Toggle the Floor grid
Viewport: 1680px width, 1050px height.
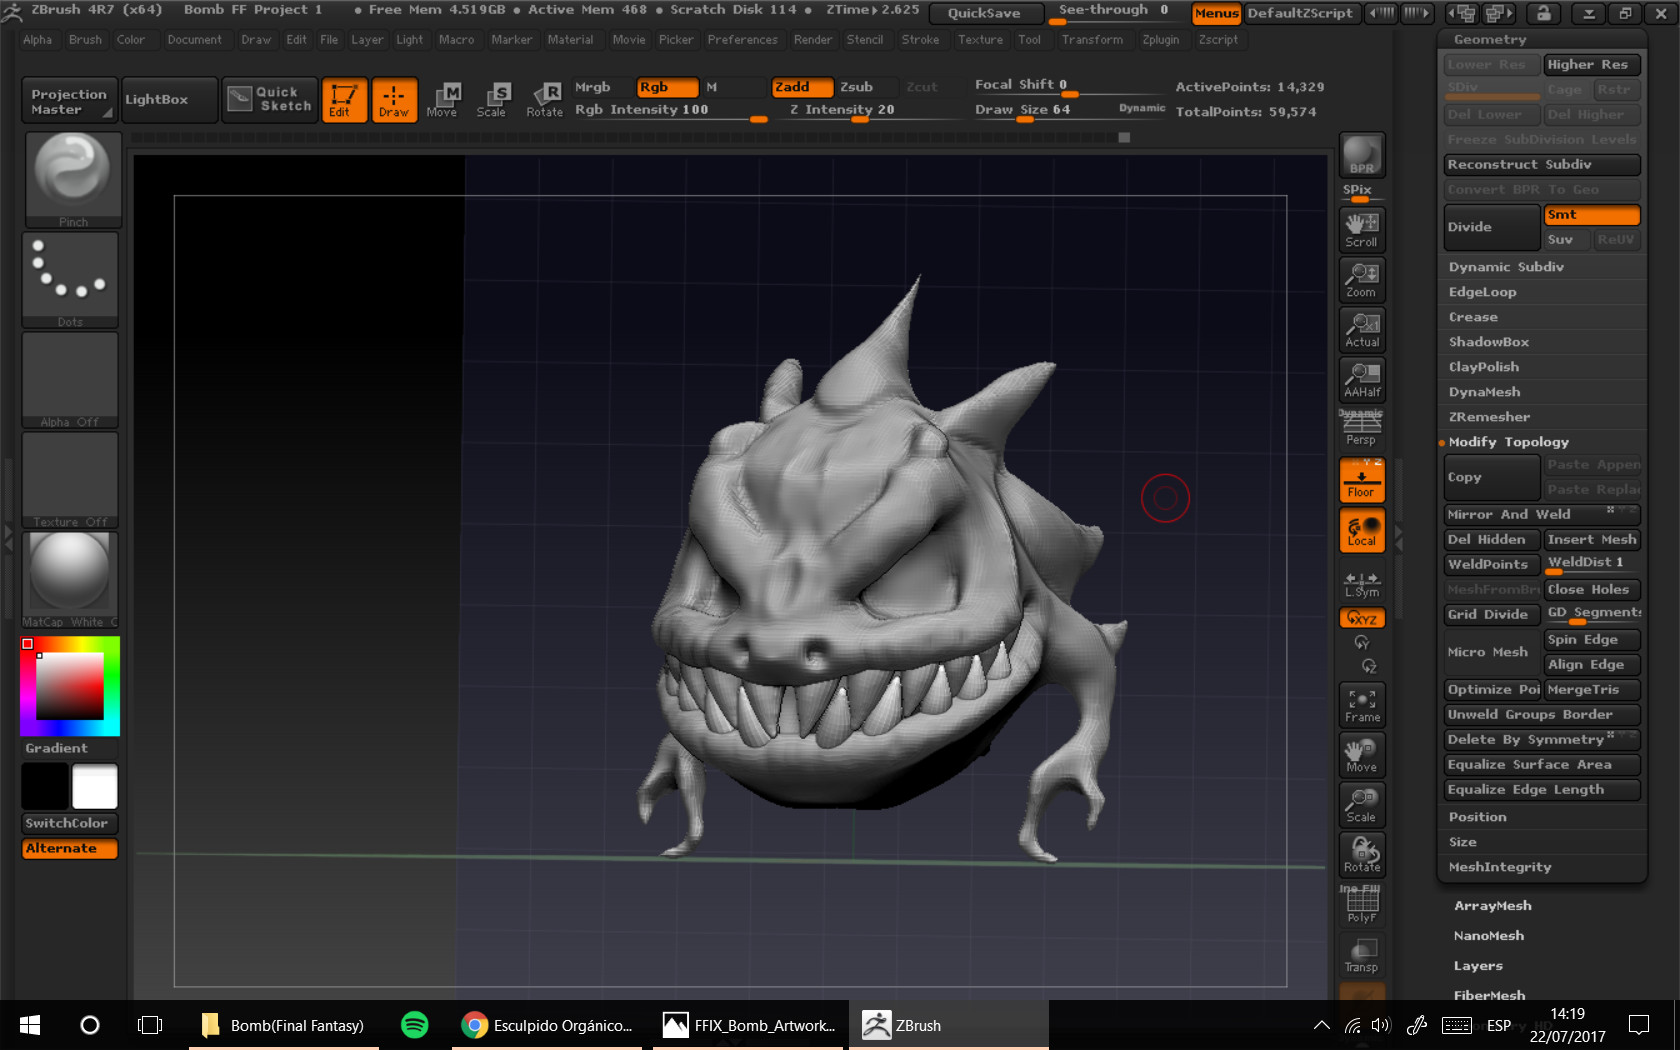coord(1361,480)
